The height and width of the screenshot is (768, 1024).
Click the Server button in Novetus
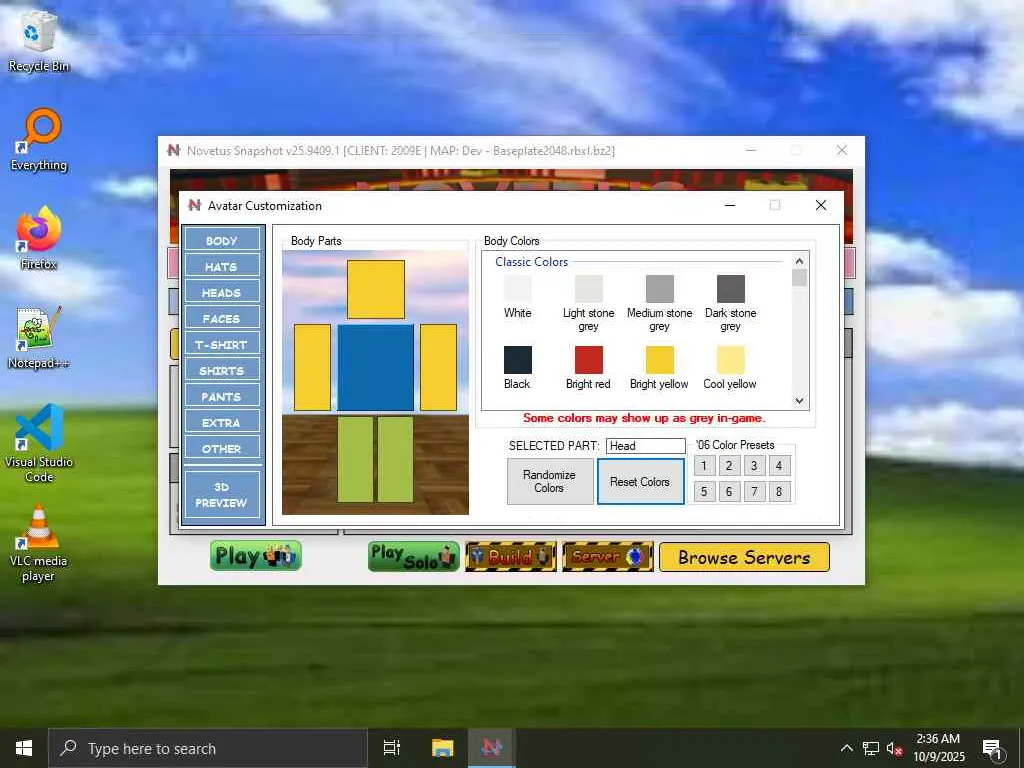click(607, 556)
